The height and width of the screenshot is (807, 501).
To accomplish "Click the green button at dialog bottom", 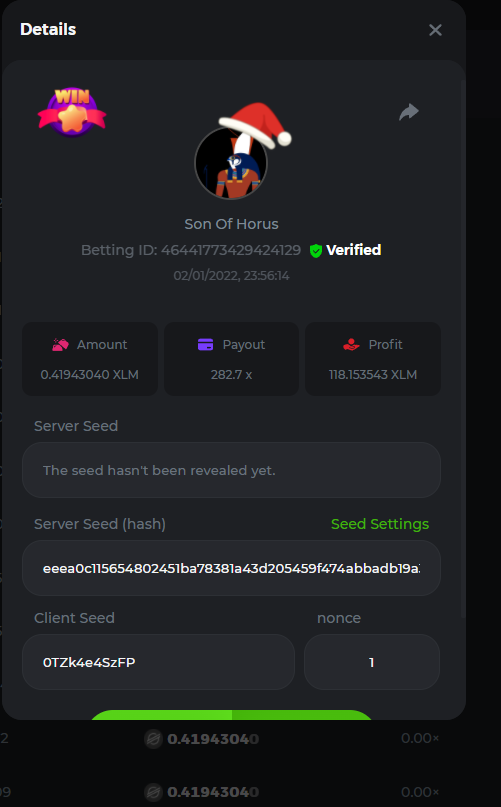I will [231, 714].
